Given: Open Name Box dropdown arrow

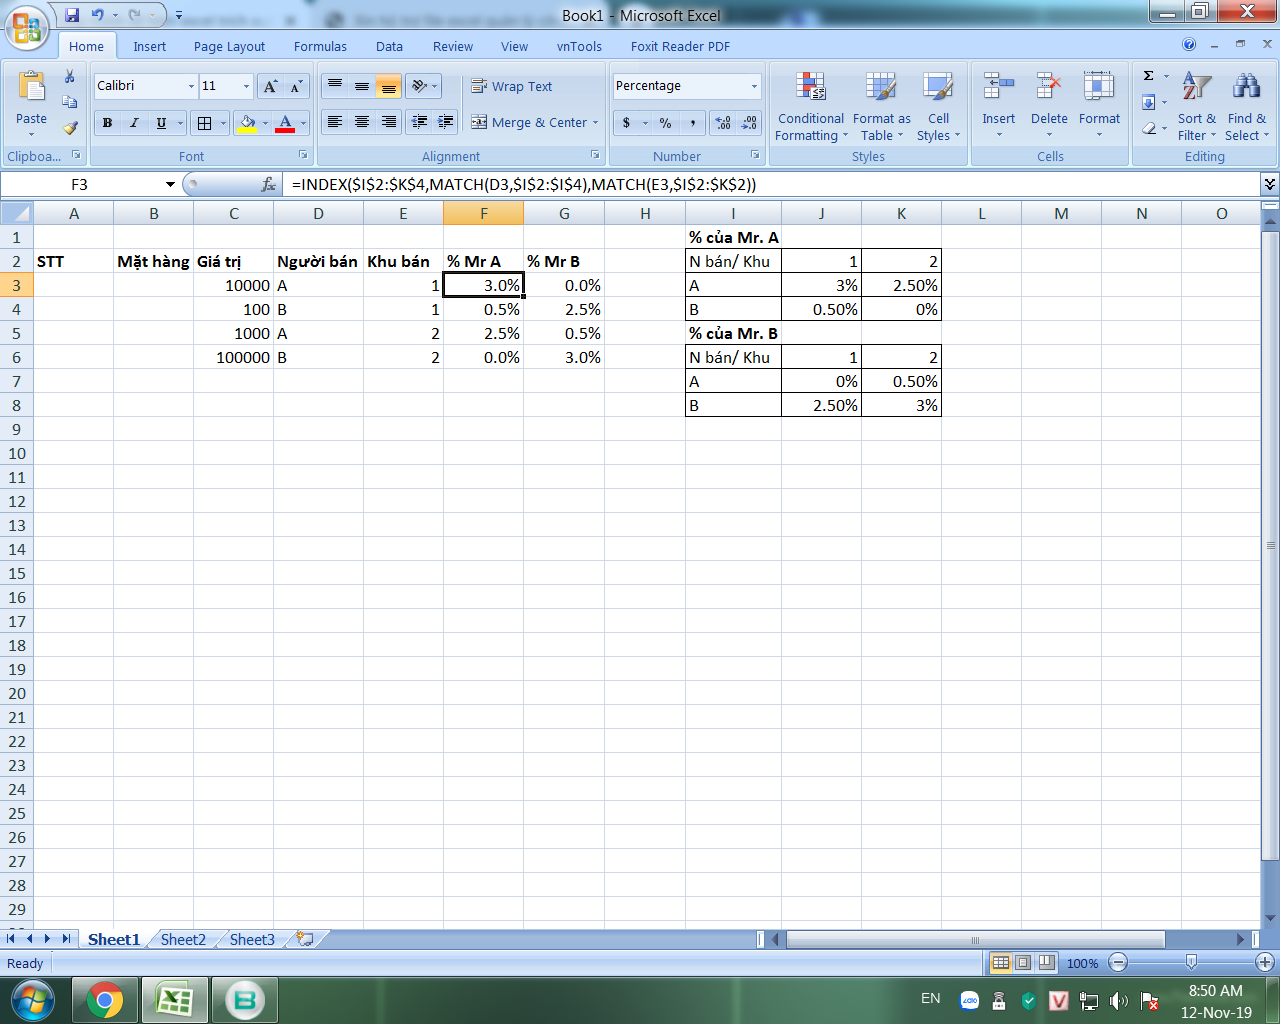Looking at the screenshot, I should pyautogui.click(x=170, y=184).
